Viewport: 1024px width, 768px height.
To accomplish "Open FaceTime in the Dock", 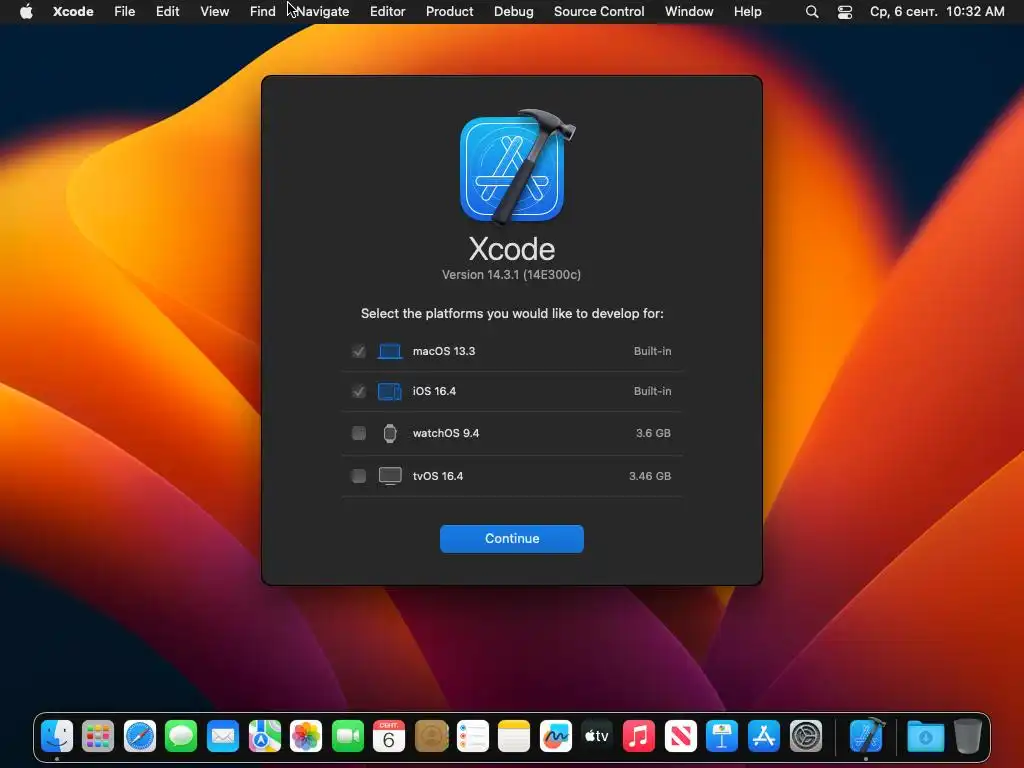I will tap(347, 737).
